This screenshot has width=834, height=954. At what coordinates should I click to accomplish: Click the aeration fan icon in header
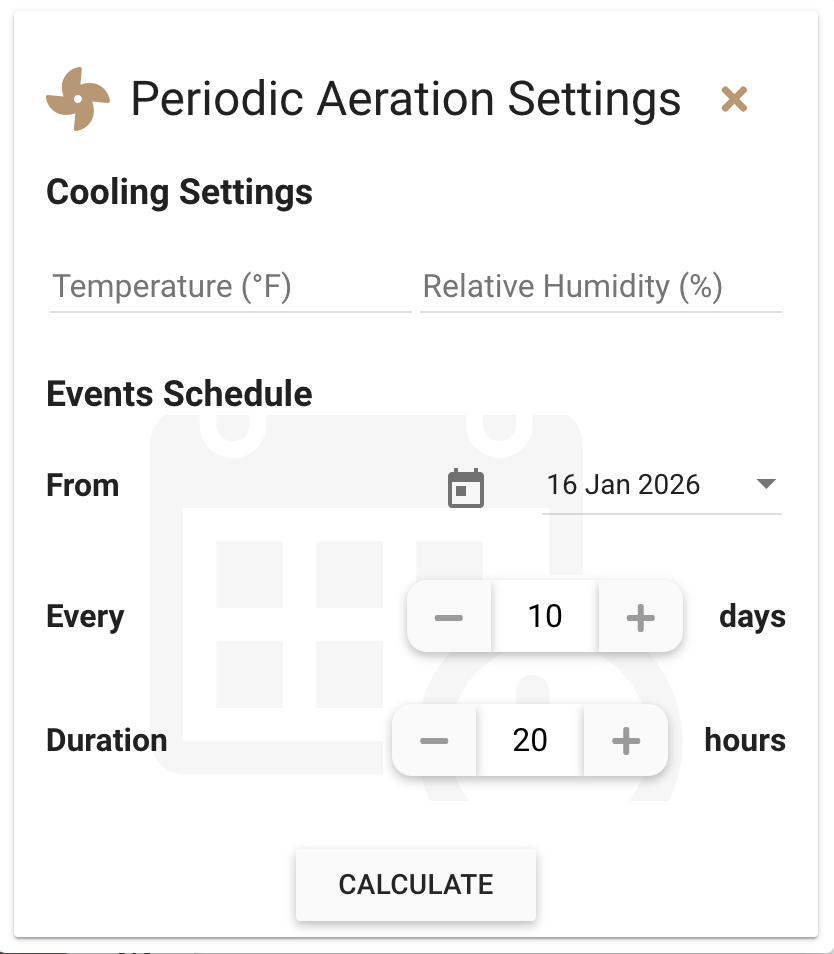(x=77, y=99)
